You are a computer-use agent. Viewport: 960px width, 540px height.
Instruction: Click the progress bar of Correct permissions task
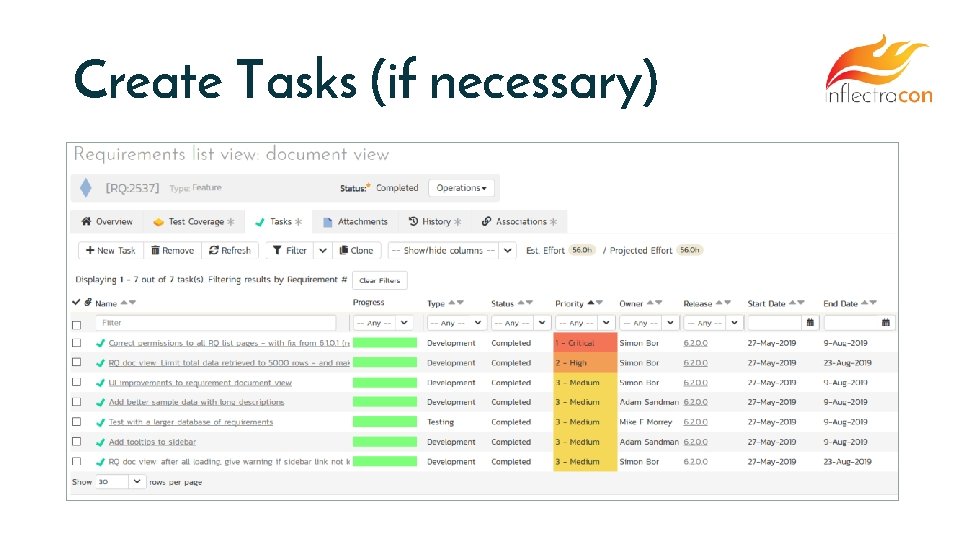[x=384, y=343]
